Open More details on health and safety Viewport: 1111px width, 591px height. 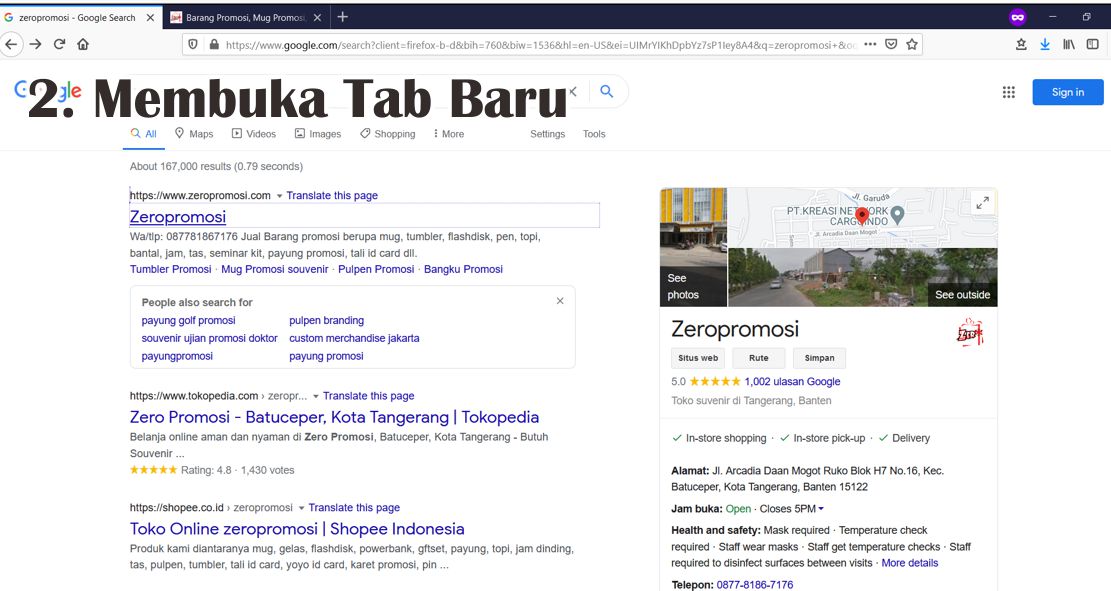pos(910,563)
